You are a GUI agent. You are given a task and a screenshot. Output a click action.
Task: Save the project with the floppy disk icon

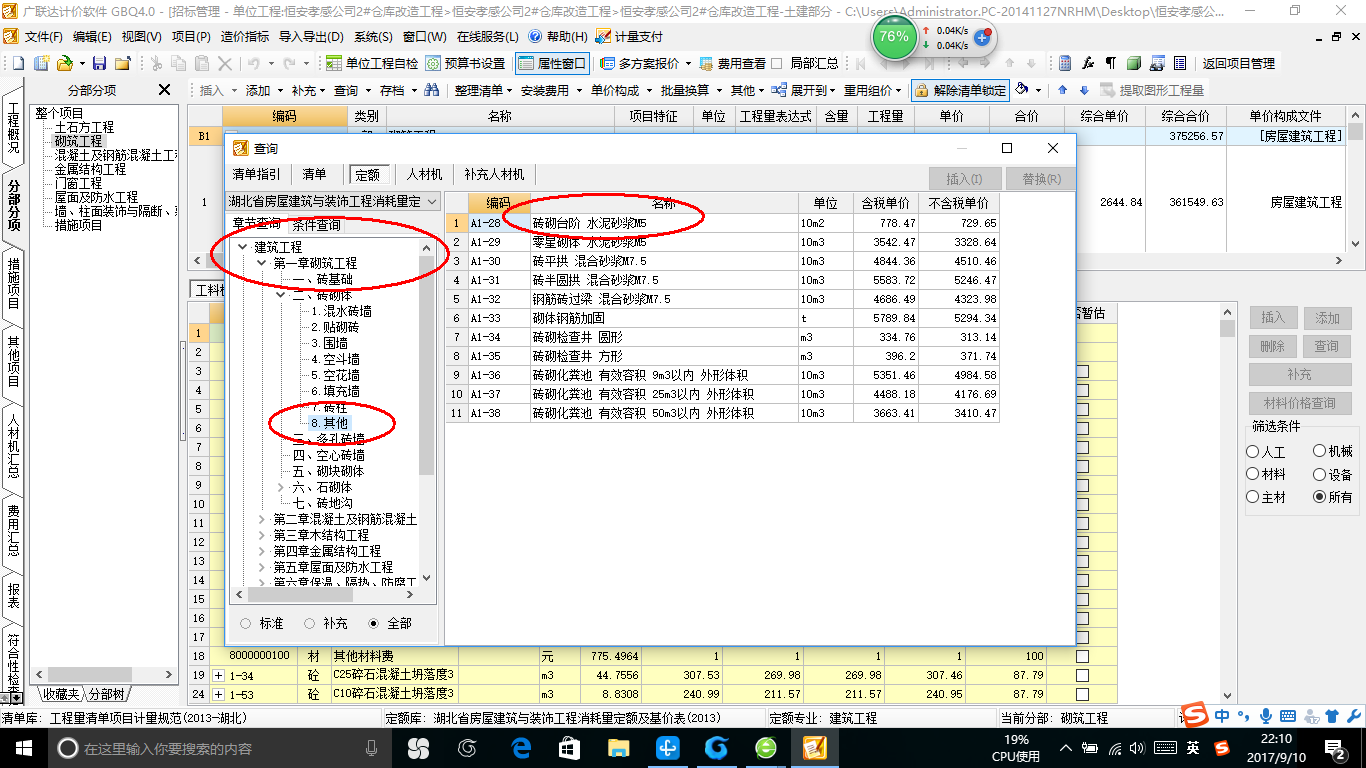click(101, 63)
